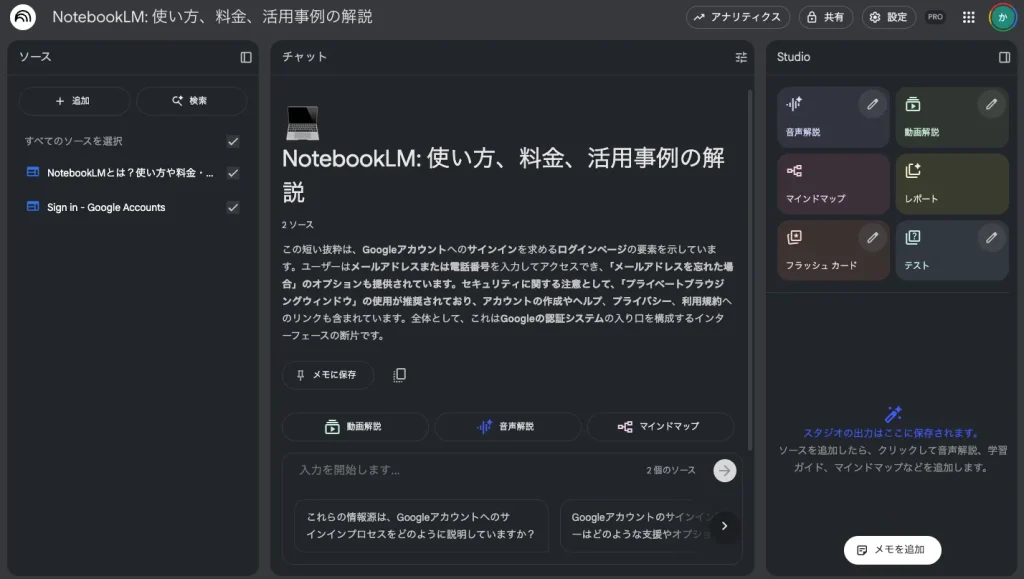1024x579 pixels.
Task: Click メモを追加 to create a note
Action: click(890, 550)
